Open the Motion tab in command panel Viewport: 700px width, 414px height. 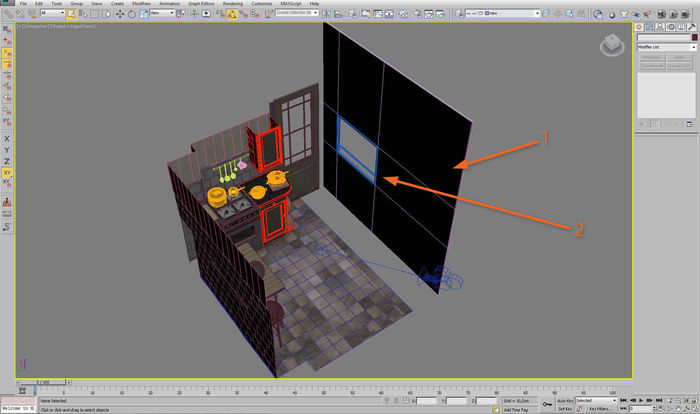(671, 27)
